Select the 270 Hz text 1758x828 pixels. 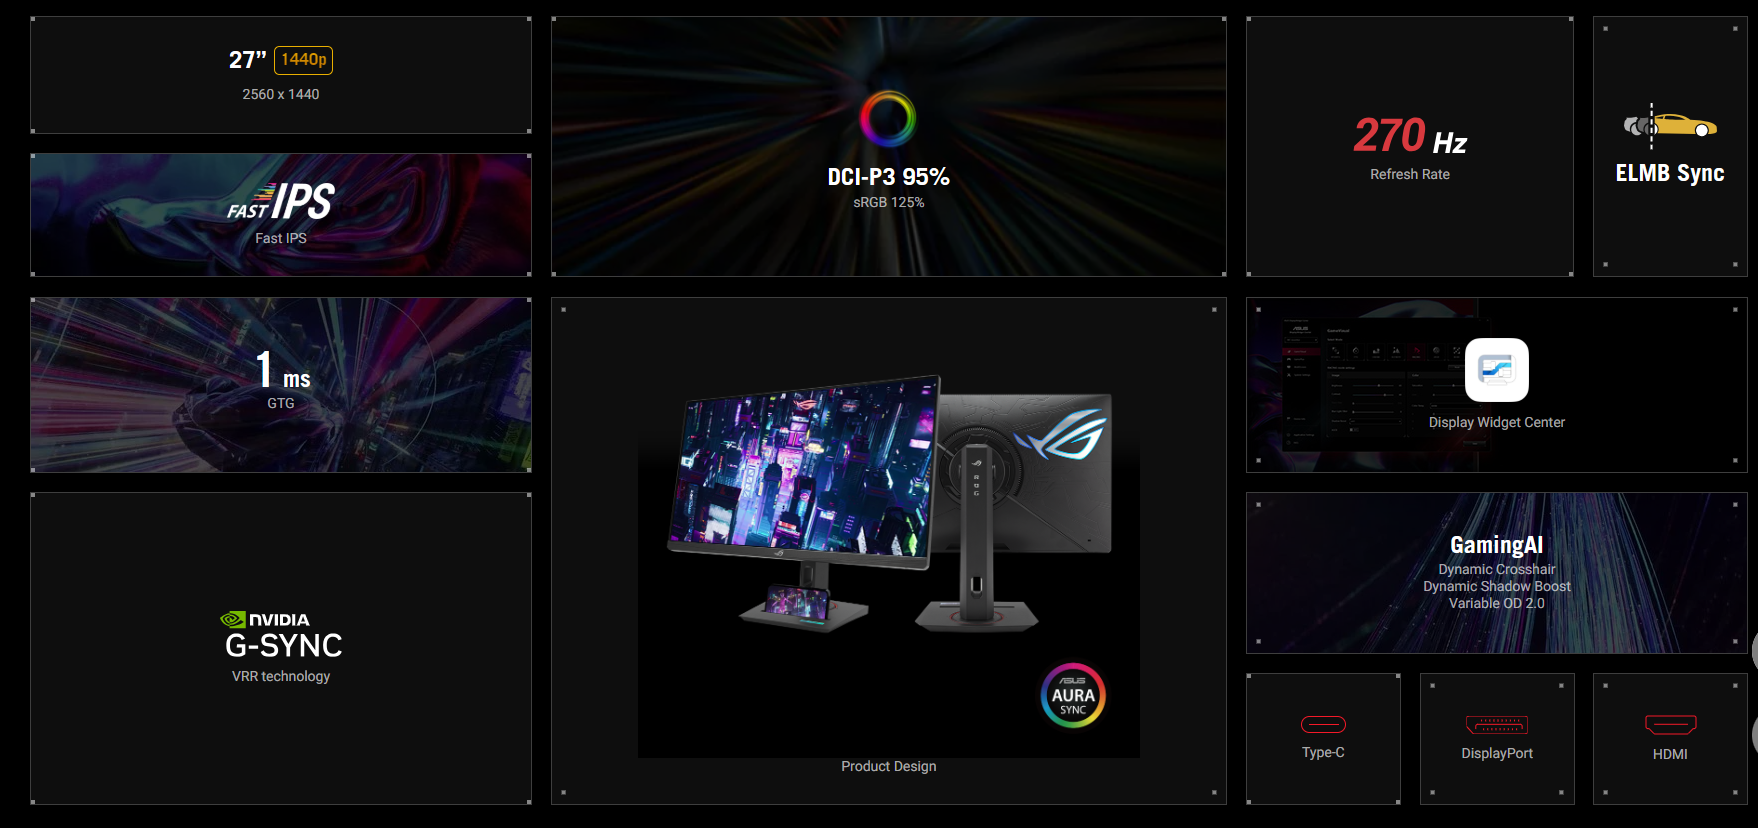1410,136
